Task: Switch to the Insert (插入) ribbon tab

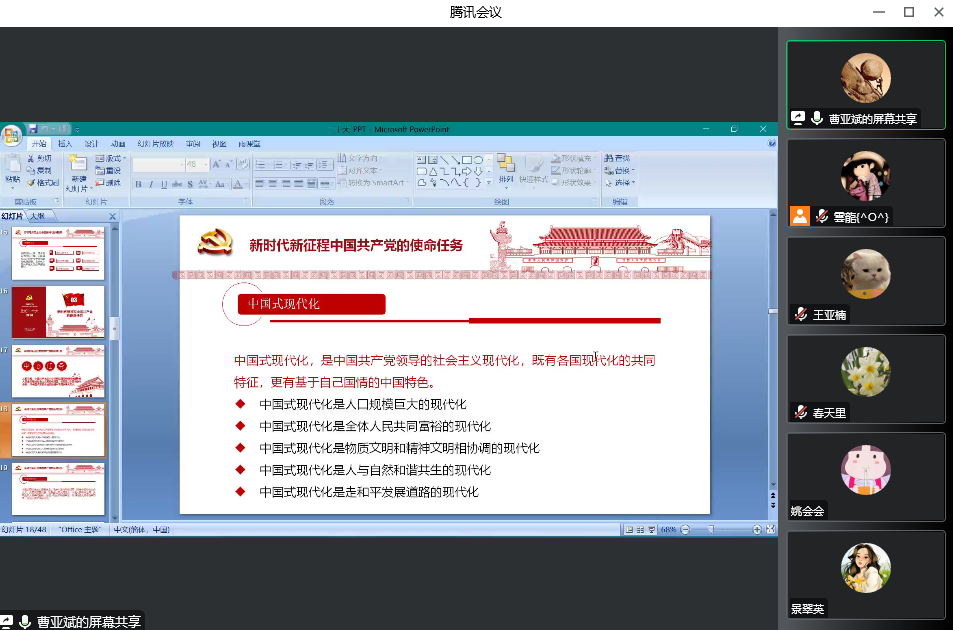Action: [65, 144]
